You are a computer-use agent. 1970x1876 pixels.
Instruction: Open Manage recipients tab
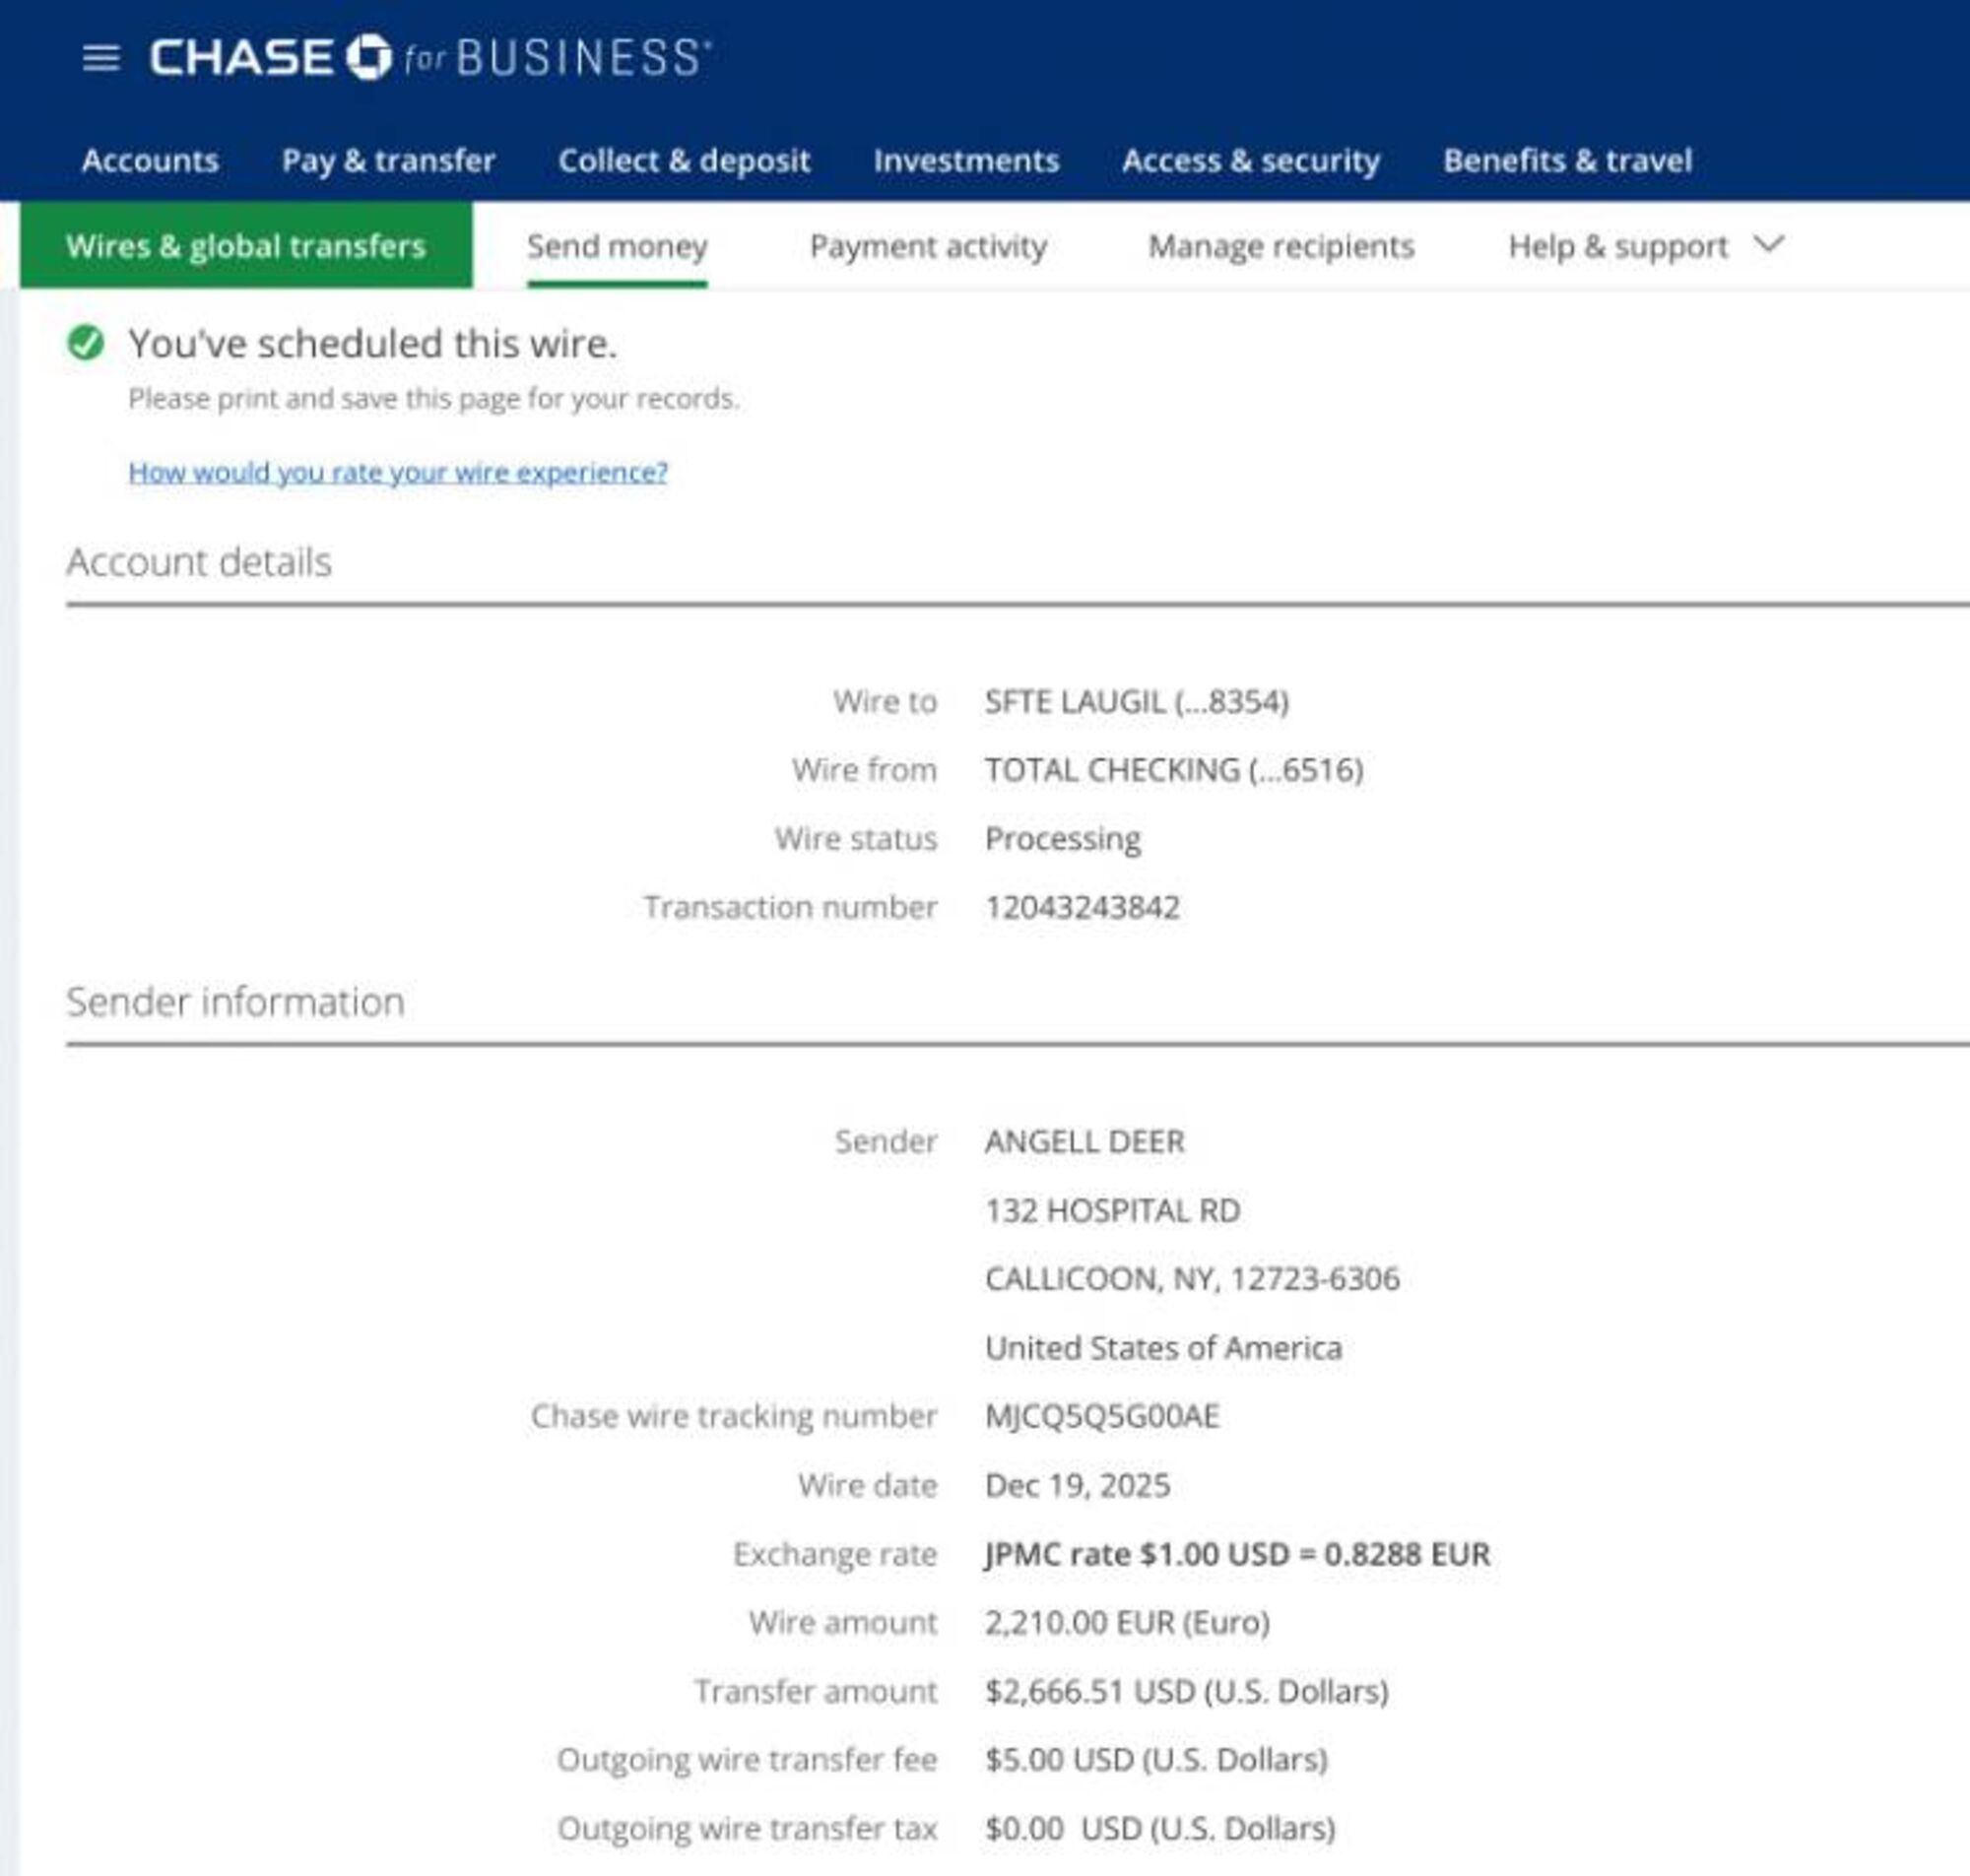tap(1281, 246)
